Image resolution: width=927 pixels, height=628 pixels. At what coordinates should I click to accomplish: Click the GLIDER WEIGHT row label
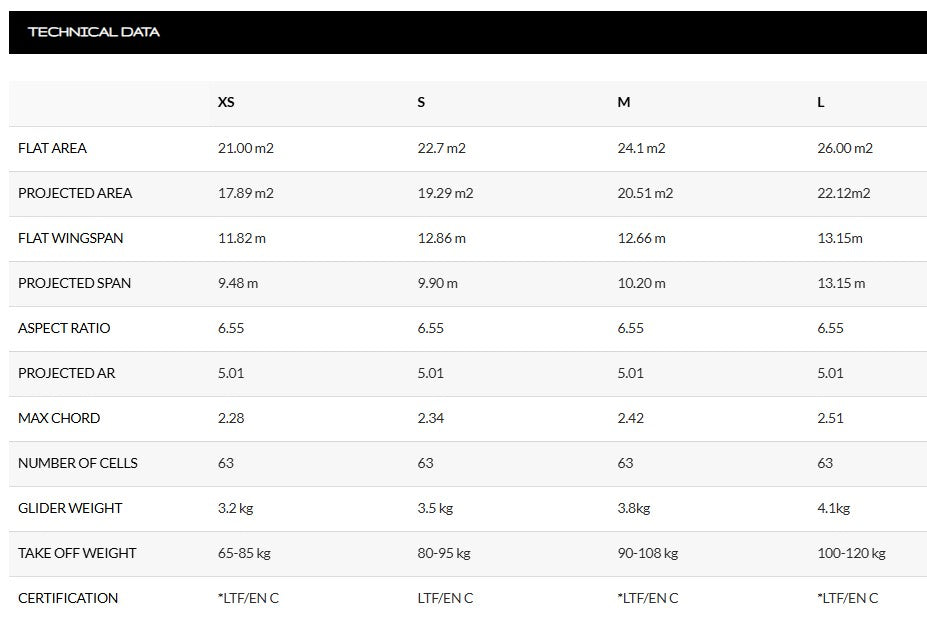pyautogui.click(x=70, y=508)
